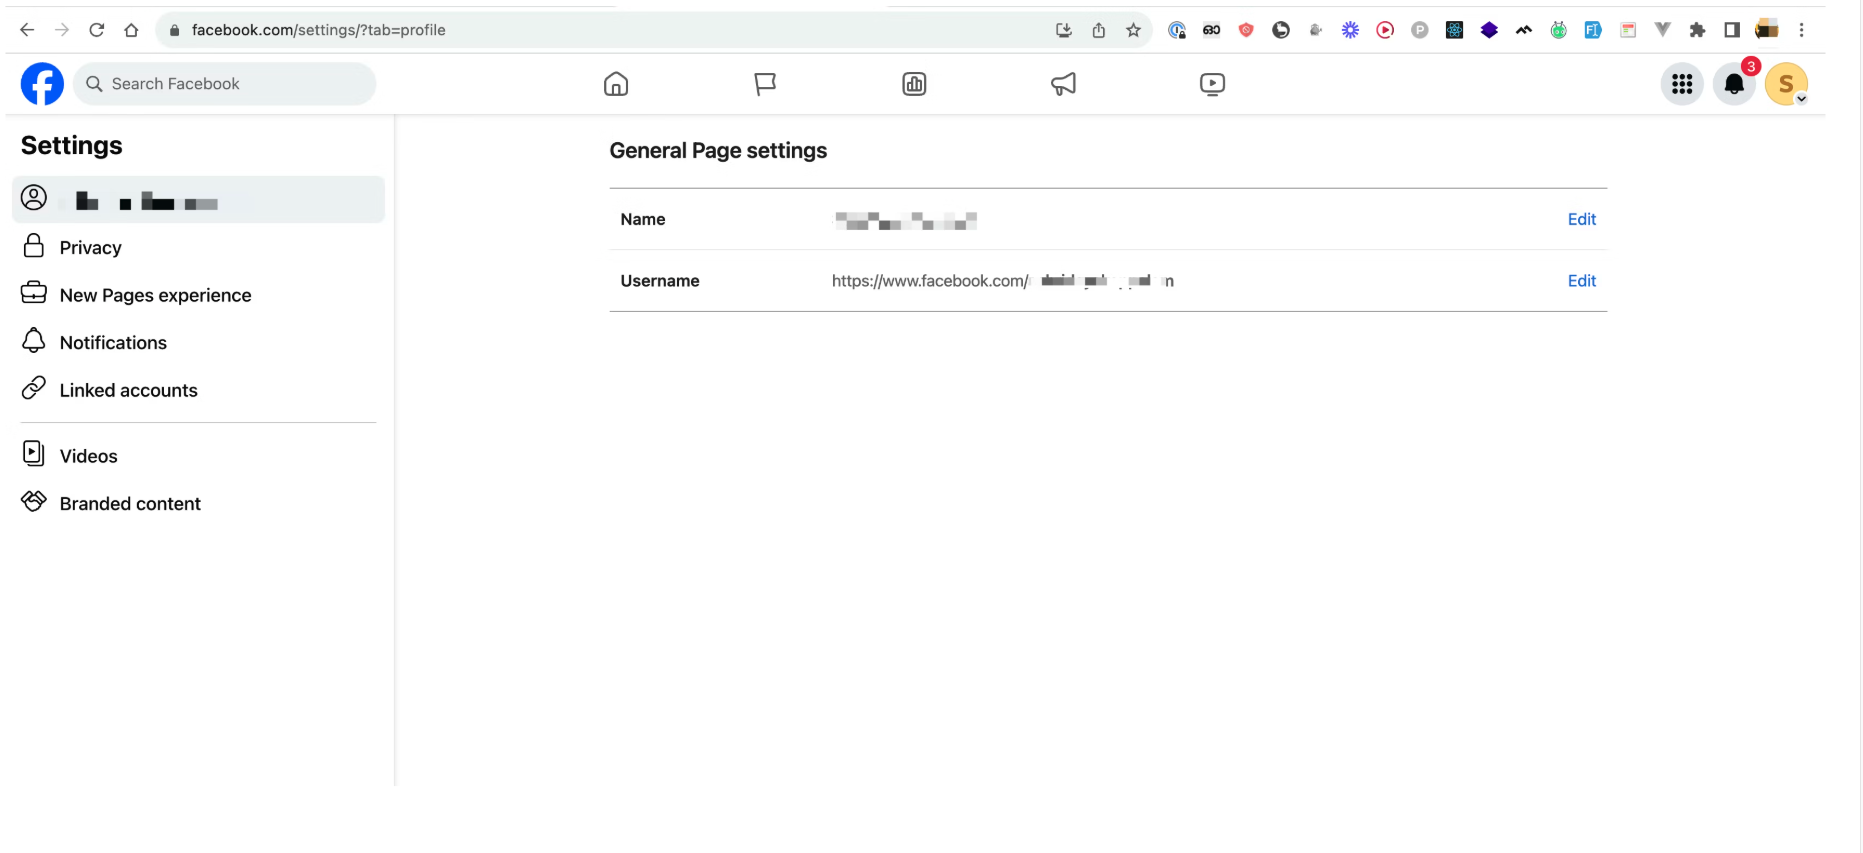Edit the page Username
The image size is (1863, 853).
1581,281
